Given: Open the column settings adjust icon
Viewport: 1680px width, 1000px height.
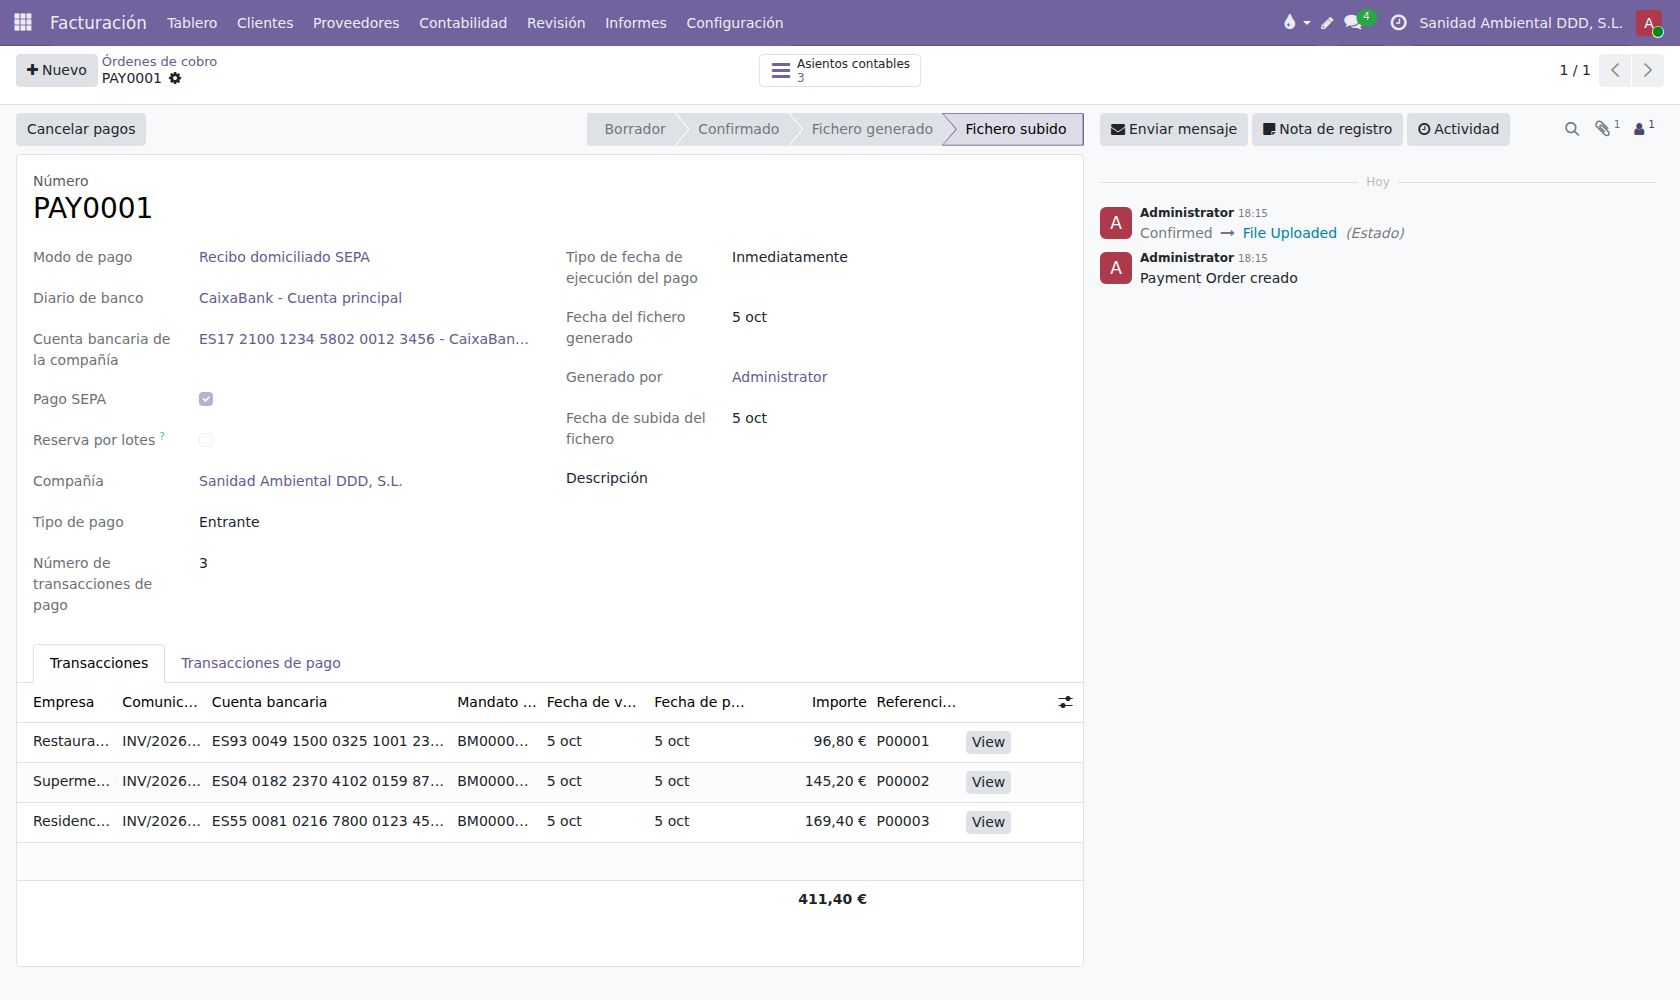Looking at the screenshot, I should (1065, 702).
